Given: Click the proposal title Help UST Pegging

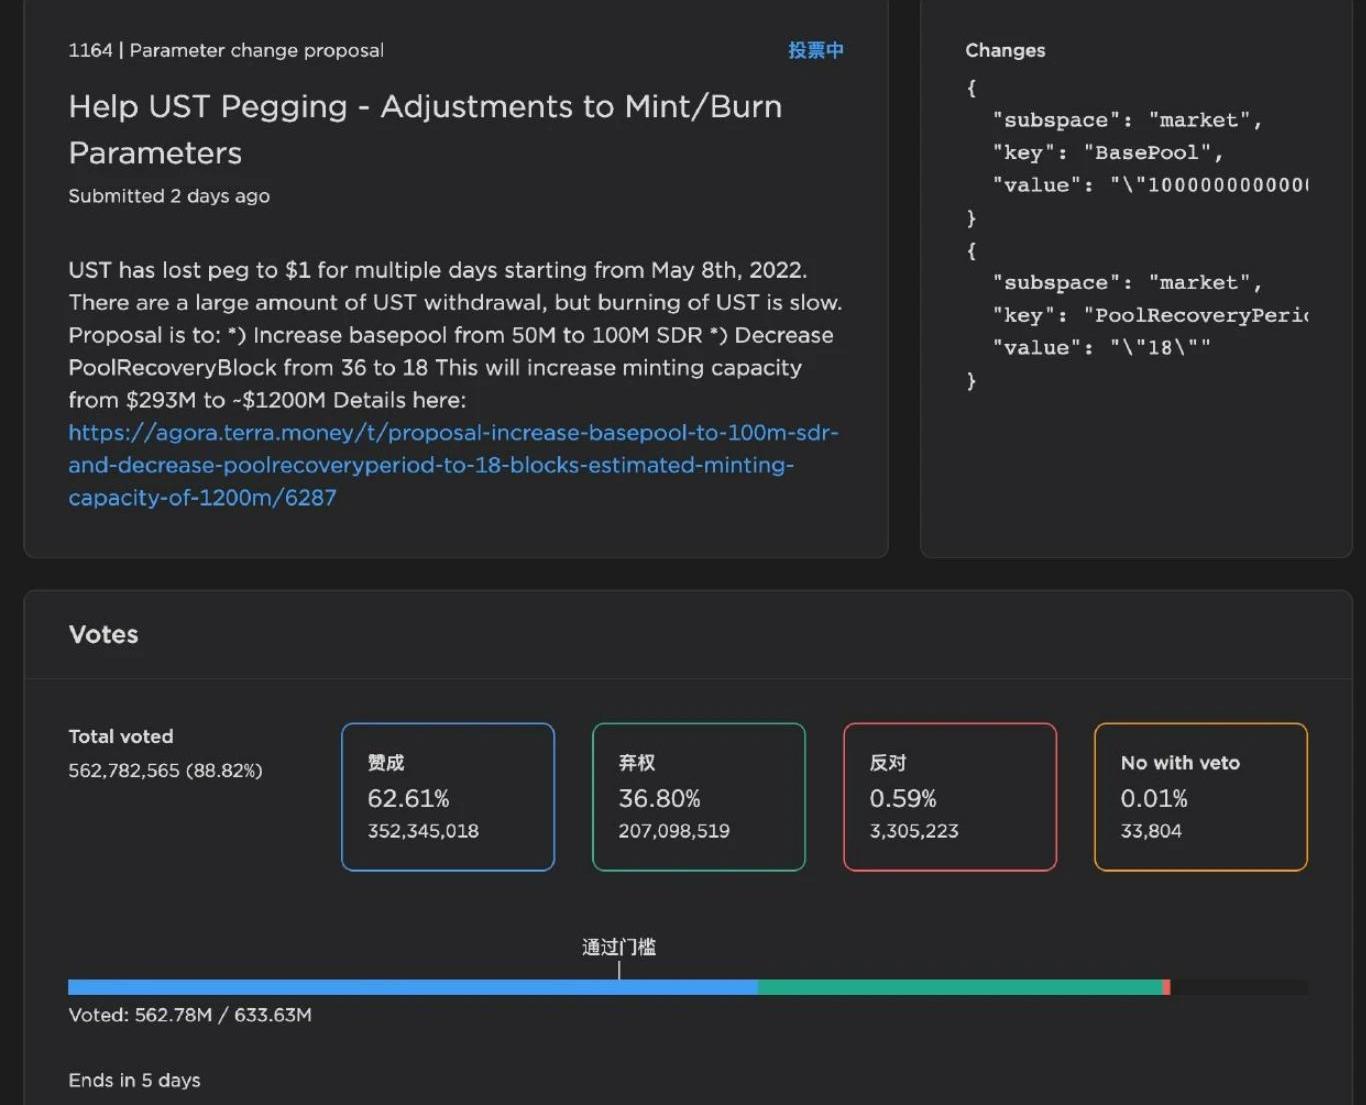Looking at the screenshot, I should point(425,129).
